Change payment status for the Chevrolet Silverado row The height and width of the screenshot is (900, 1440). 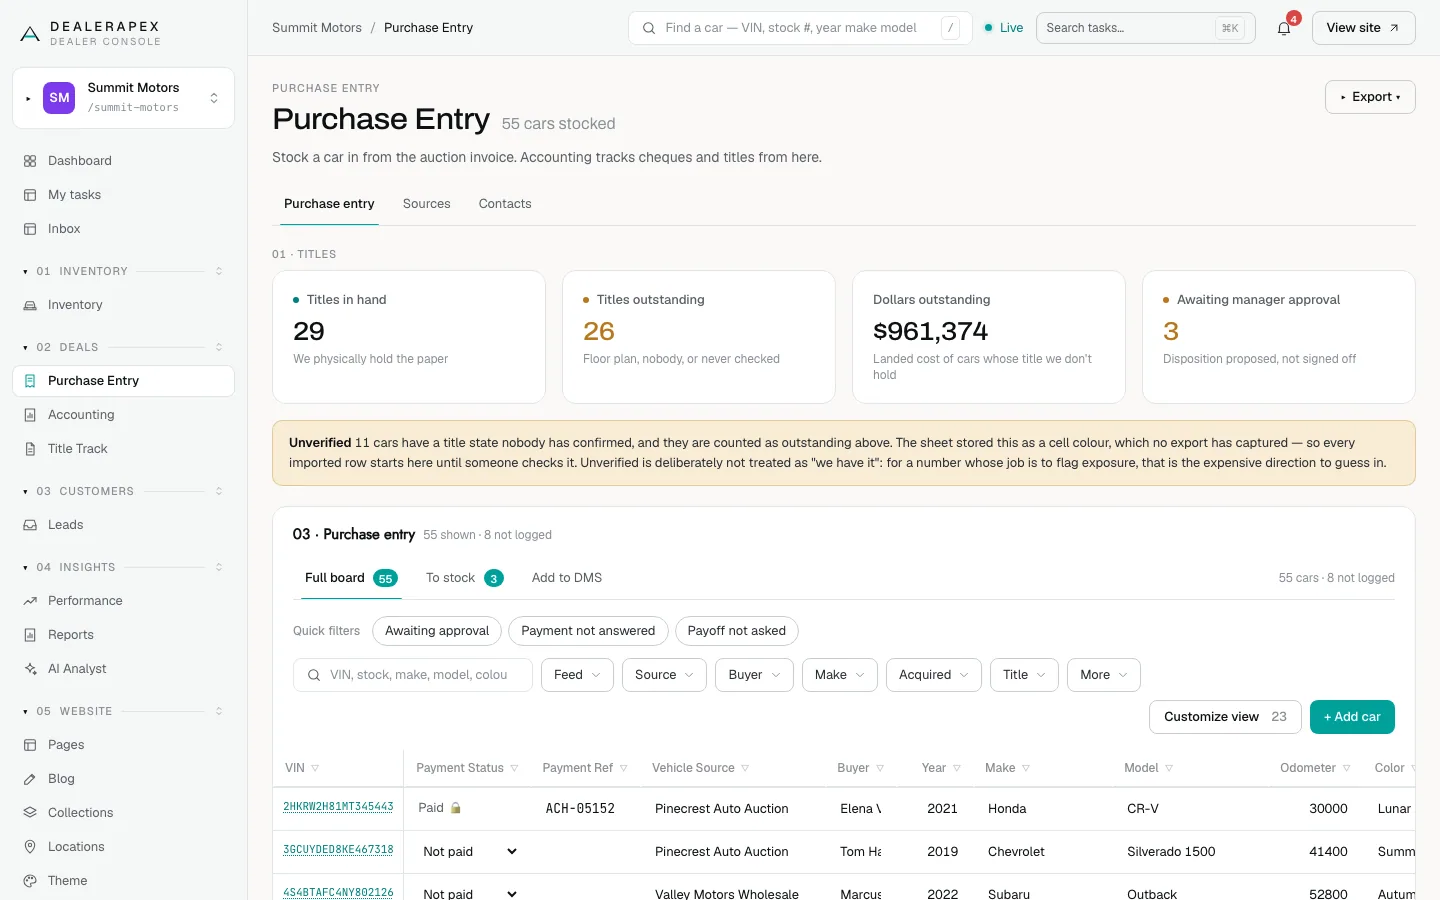point(469,852)
